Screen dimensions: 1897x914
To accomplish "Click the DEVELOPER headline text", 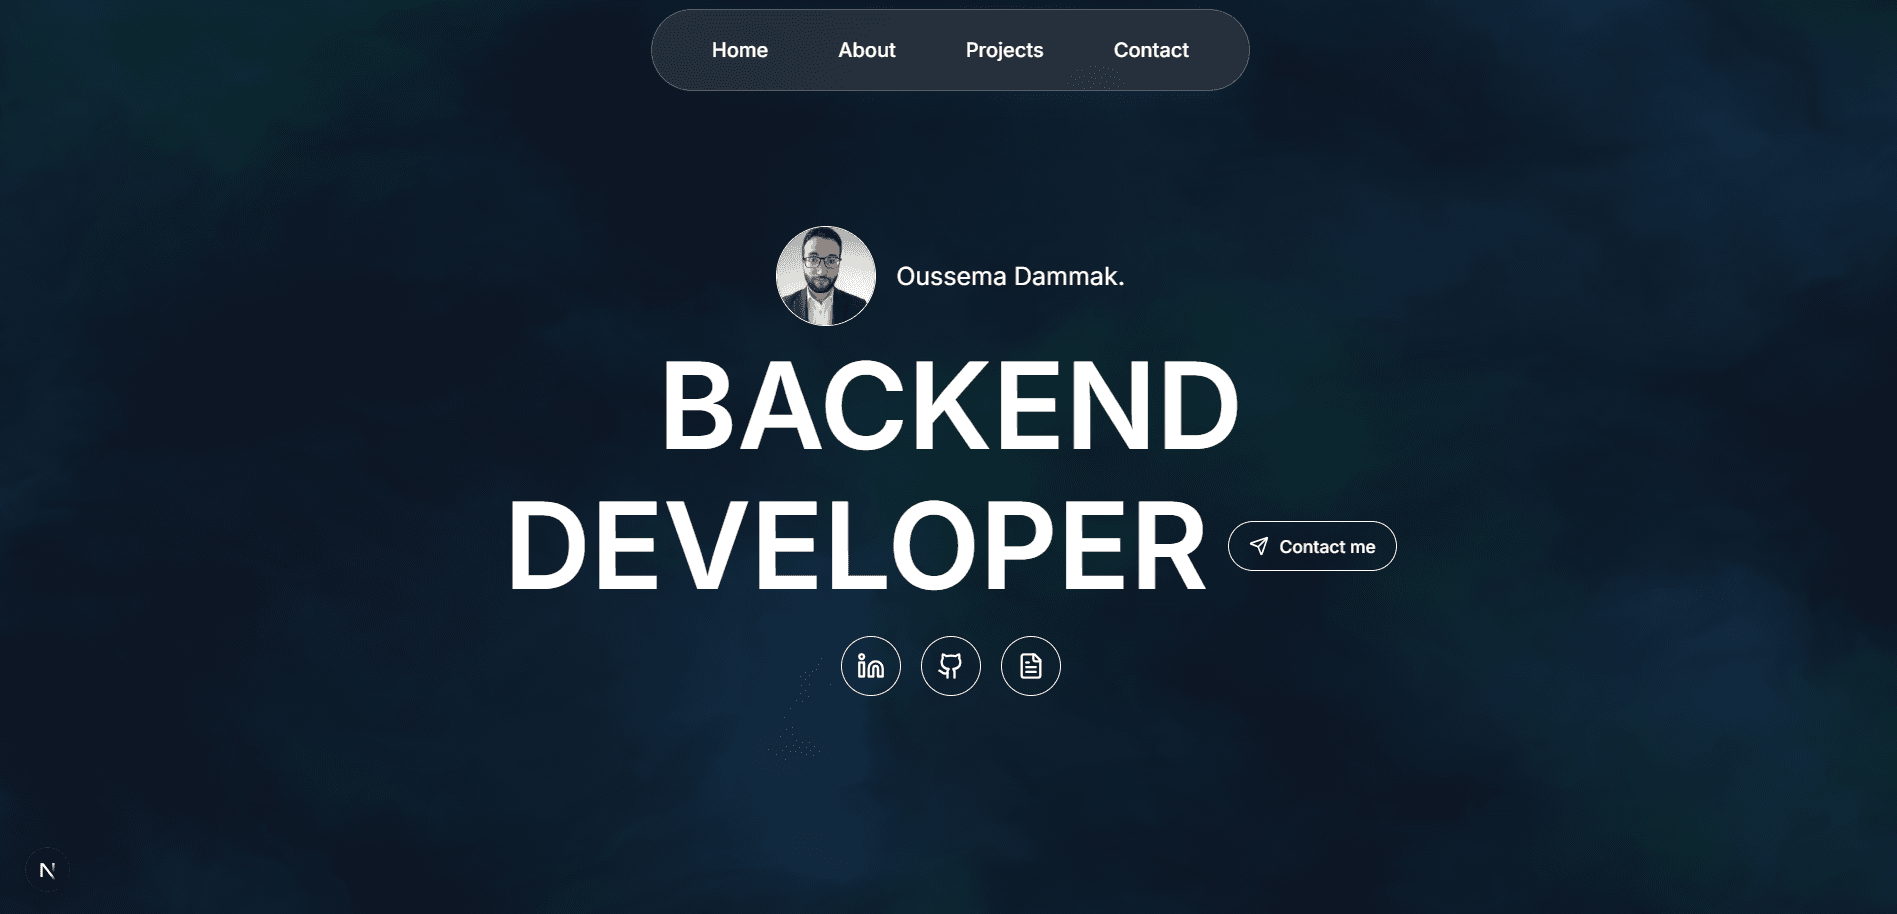I will point(855,546).
